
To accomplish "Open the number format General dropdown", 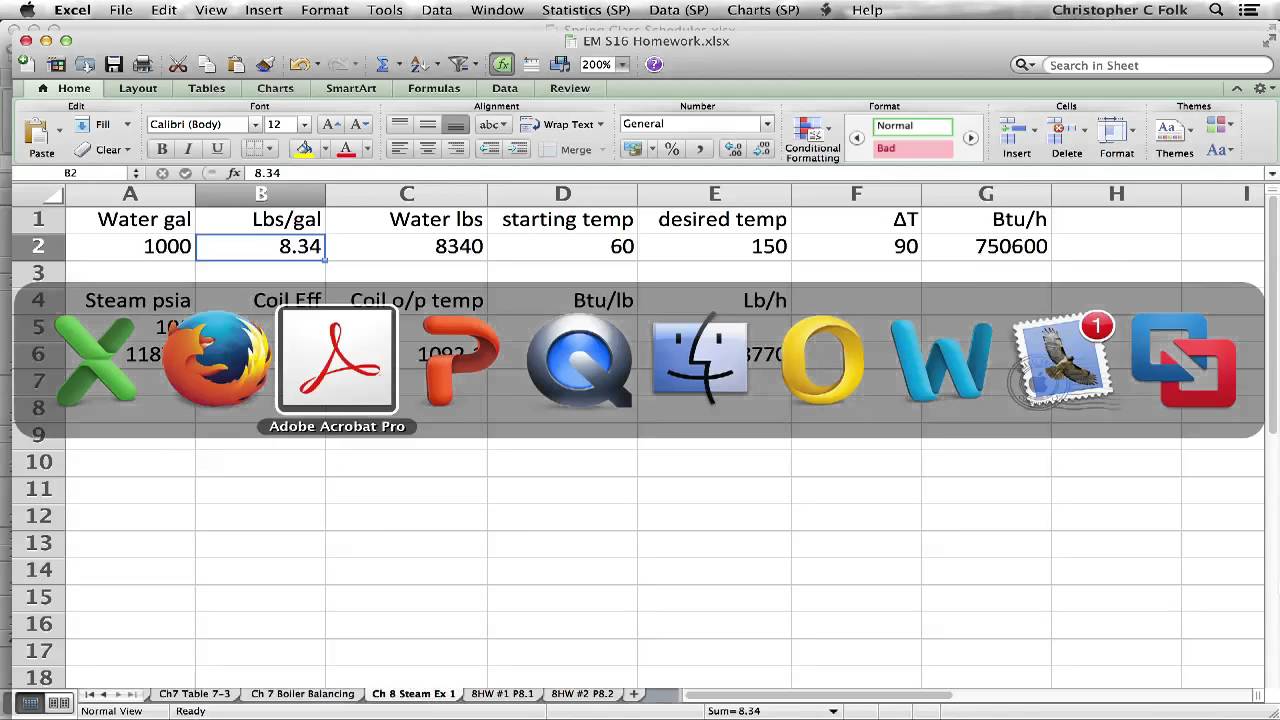I will point(767,124).
